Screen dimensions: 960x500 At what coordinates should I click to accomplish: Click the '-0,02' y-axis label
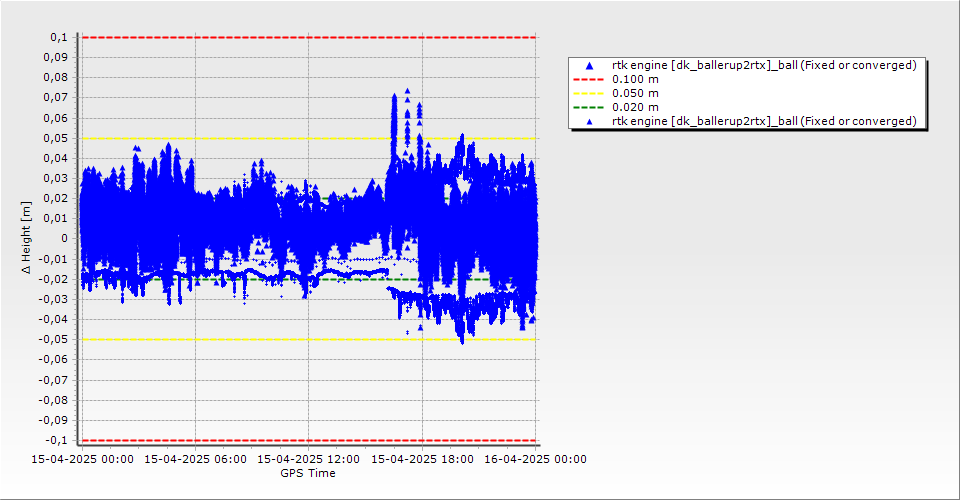click(x=54, y=279)
